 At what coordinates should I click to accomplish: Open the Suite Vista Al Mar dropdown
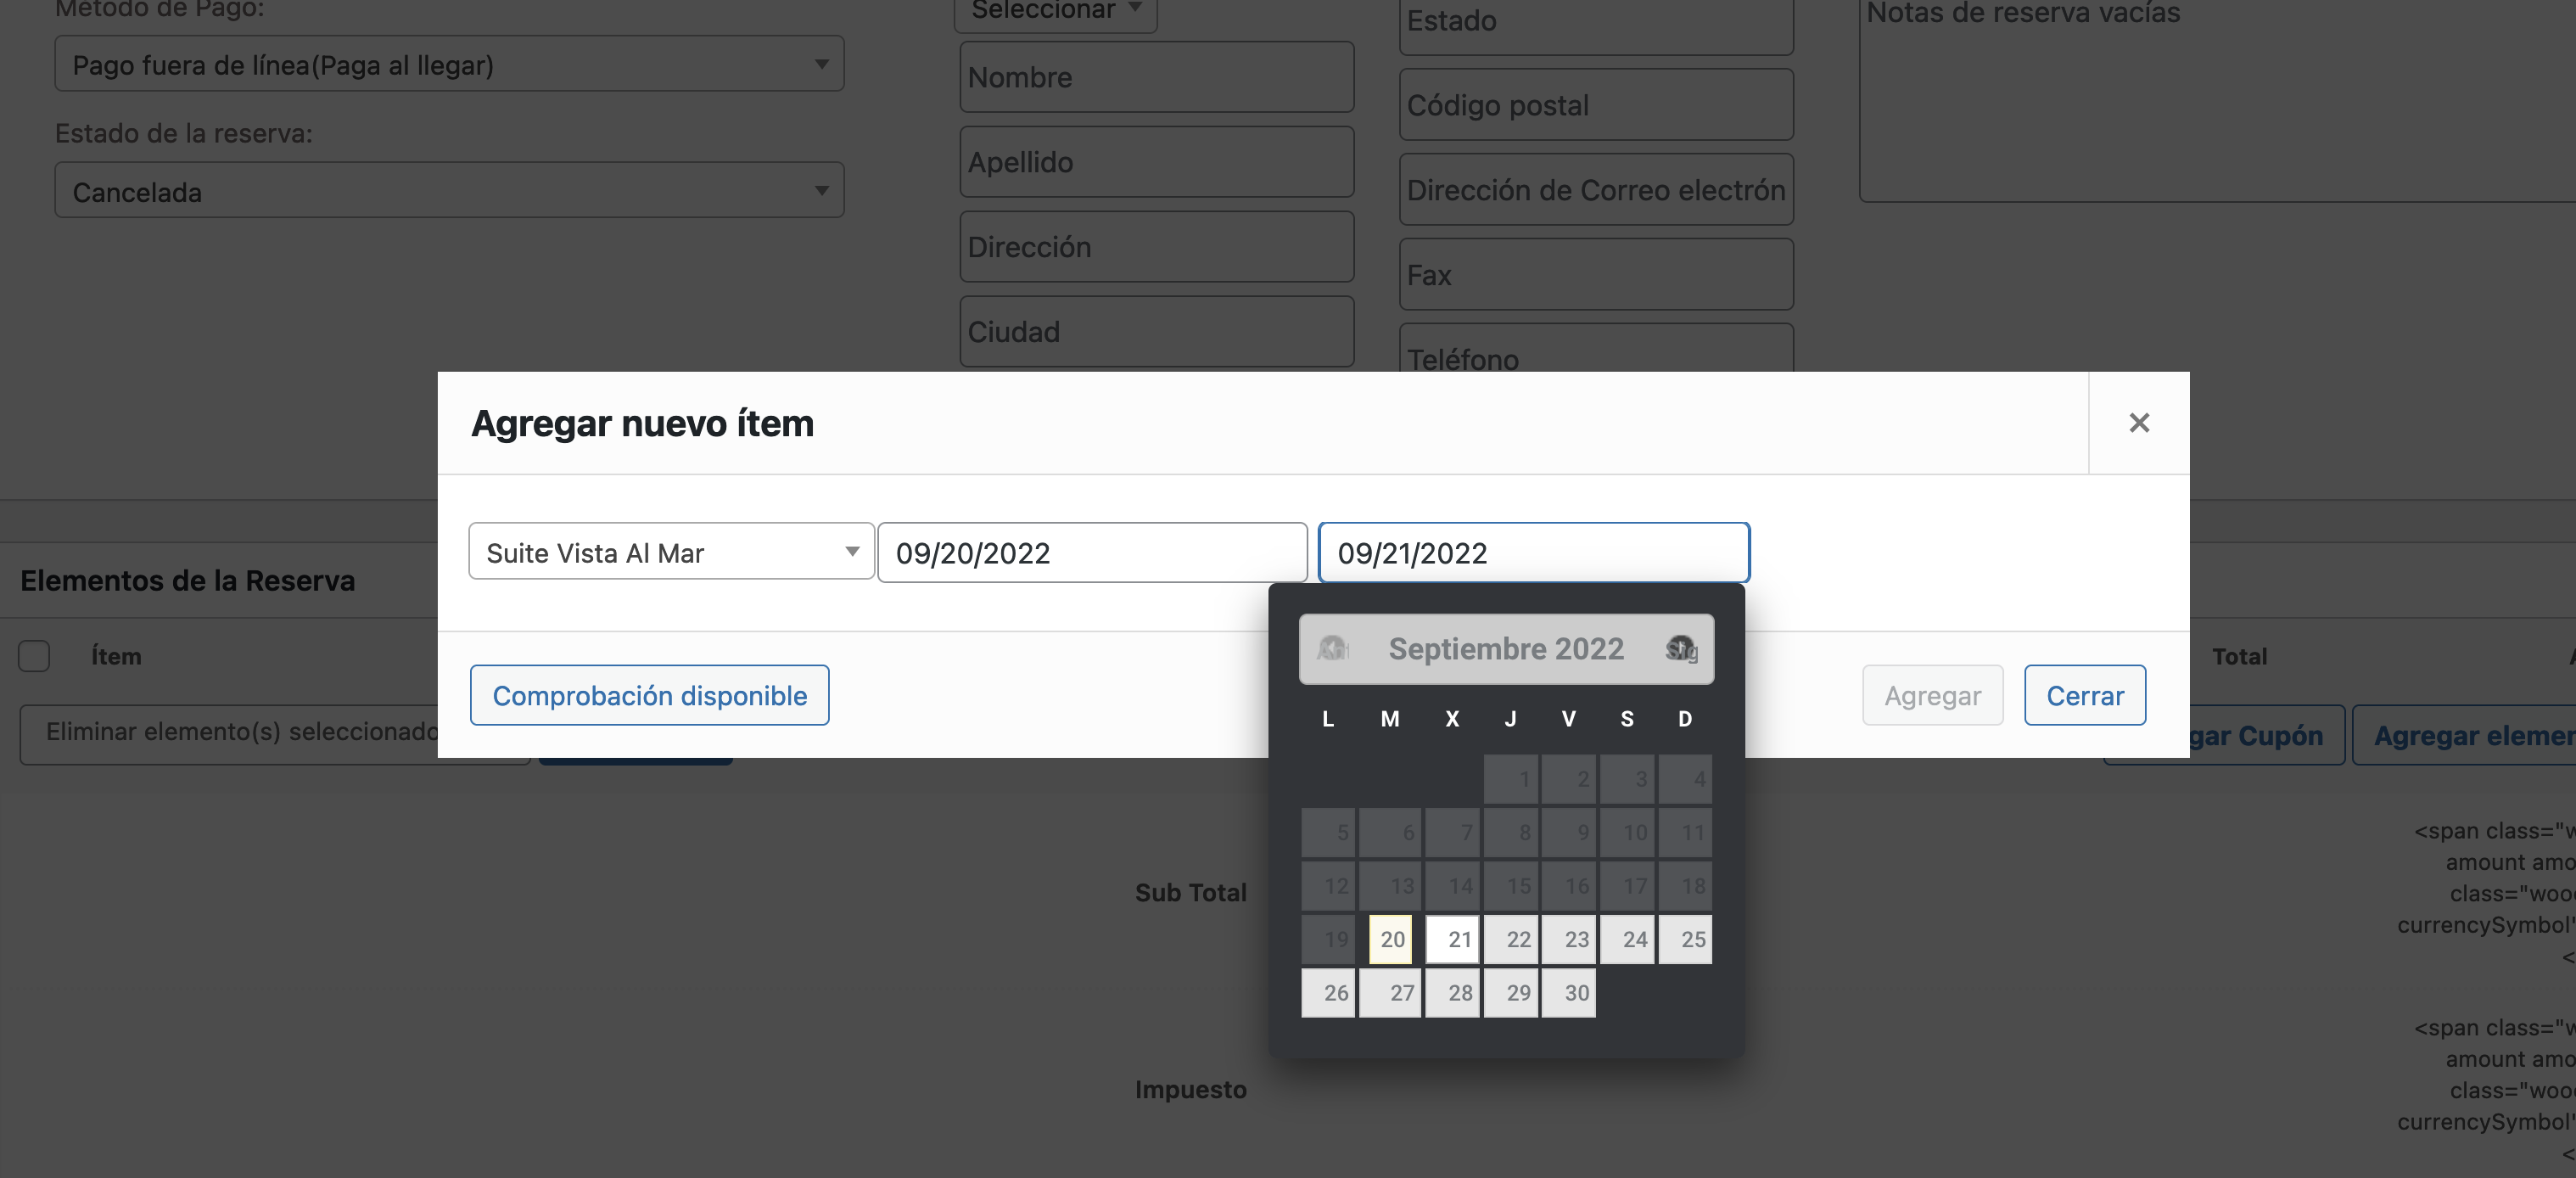670,552
